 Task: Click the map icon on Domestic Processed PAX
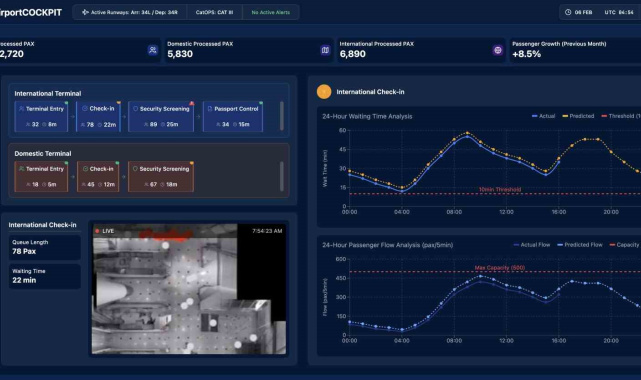coord(325,50)
